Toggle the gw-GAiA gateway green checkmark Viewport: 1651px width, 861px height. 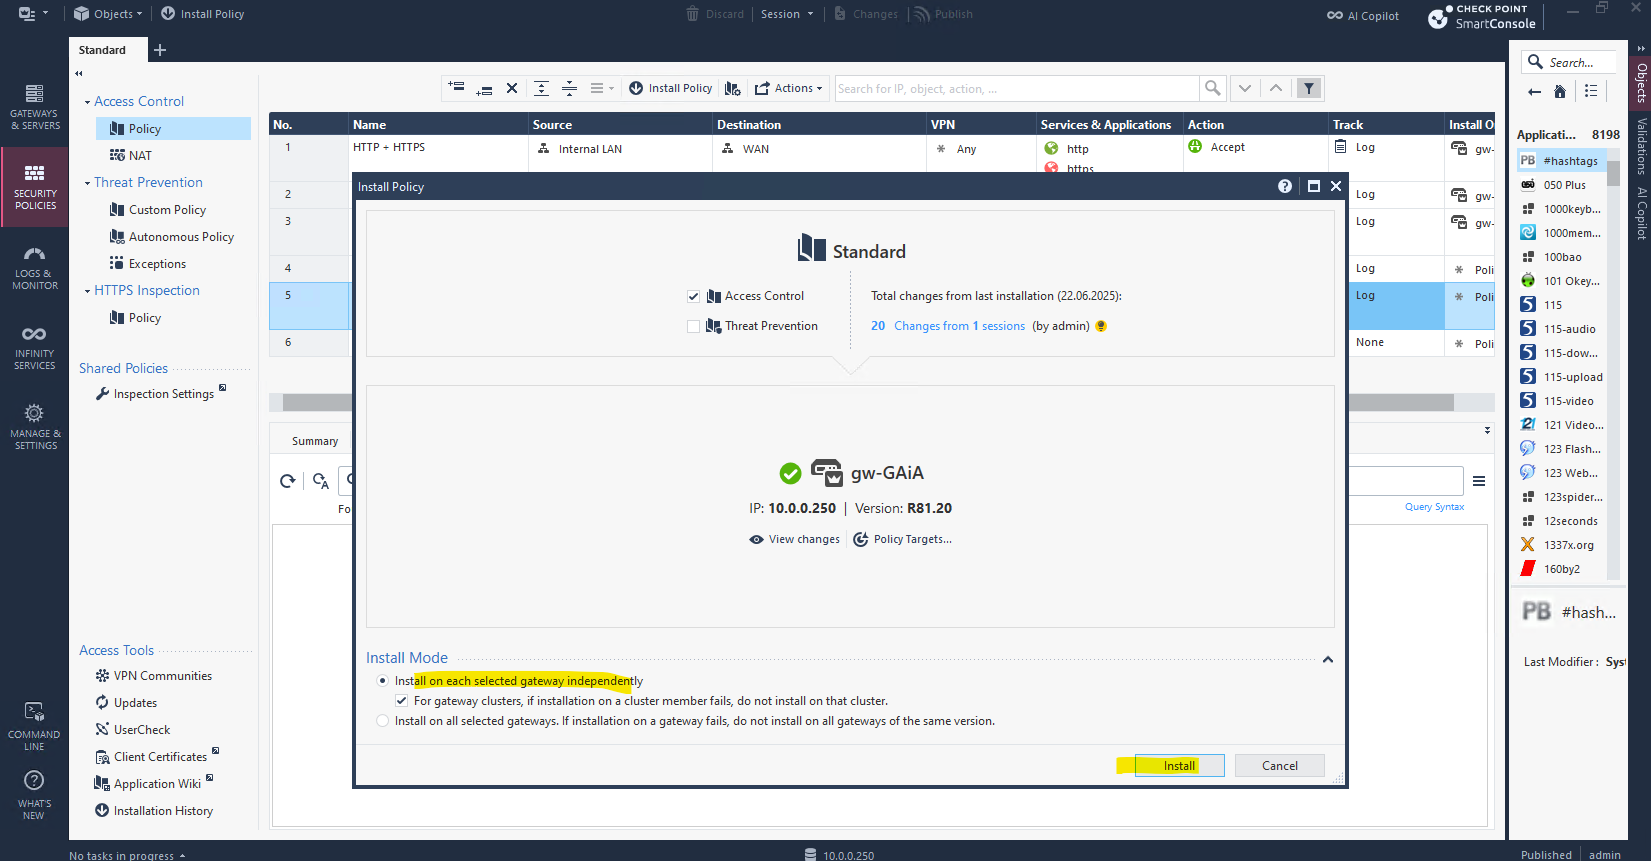click(790, 472)
